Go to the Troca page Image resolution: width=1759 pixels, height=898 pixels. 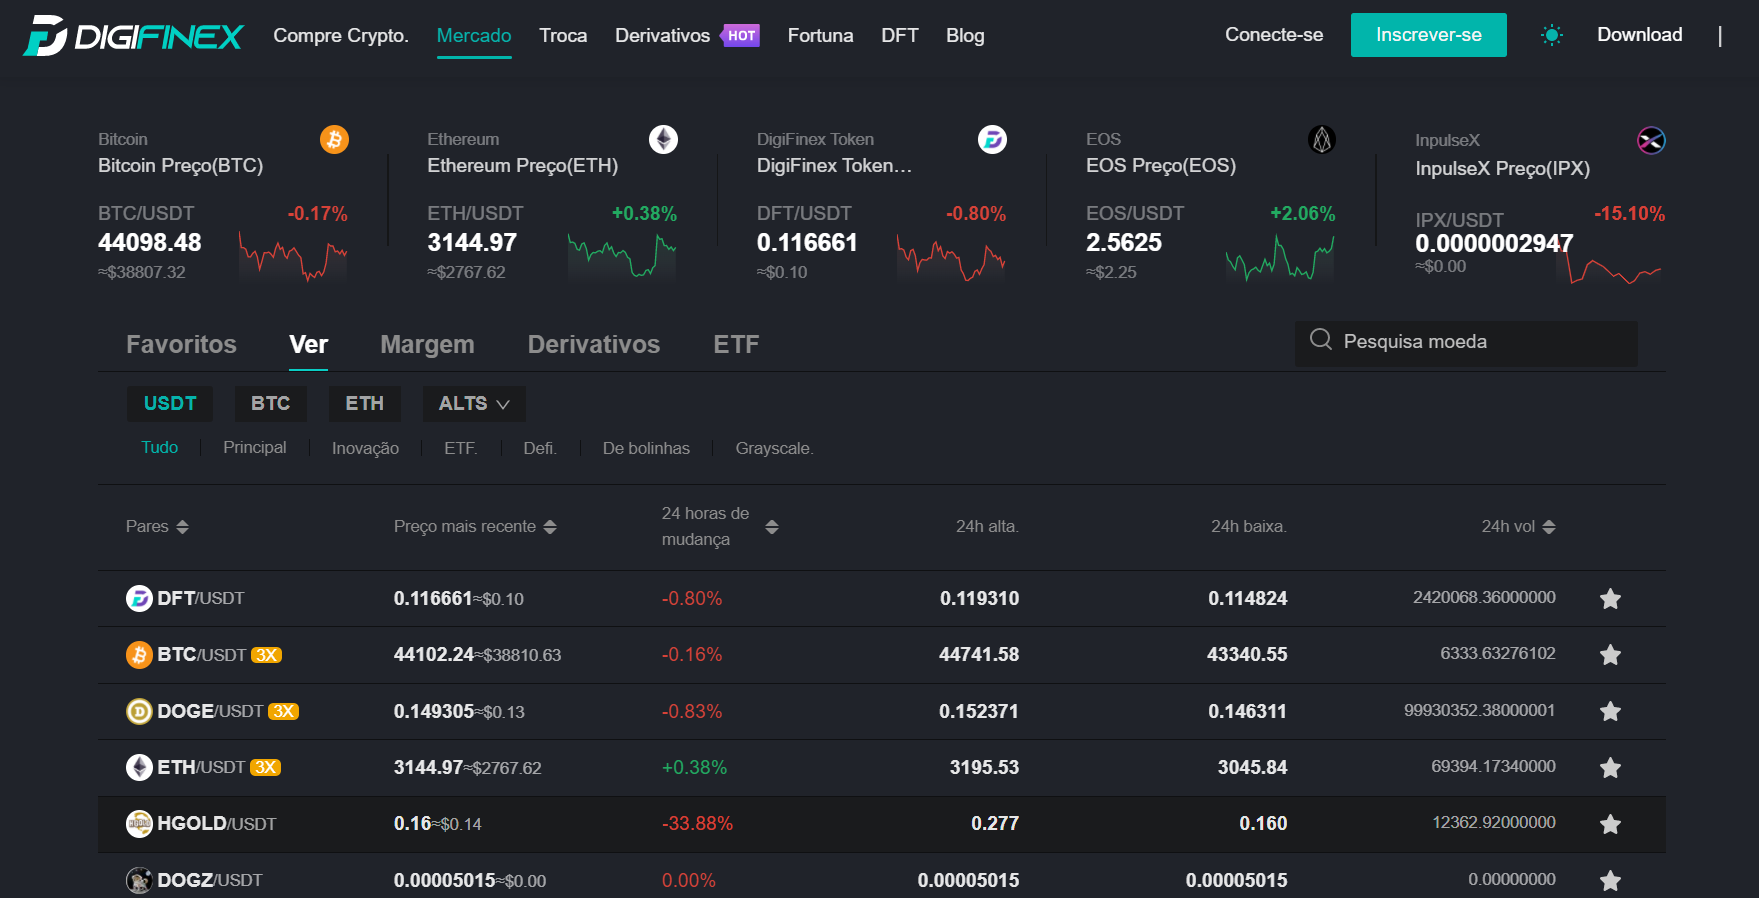click(x=563, y=35)
